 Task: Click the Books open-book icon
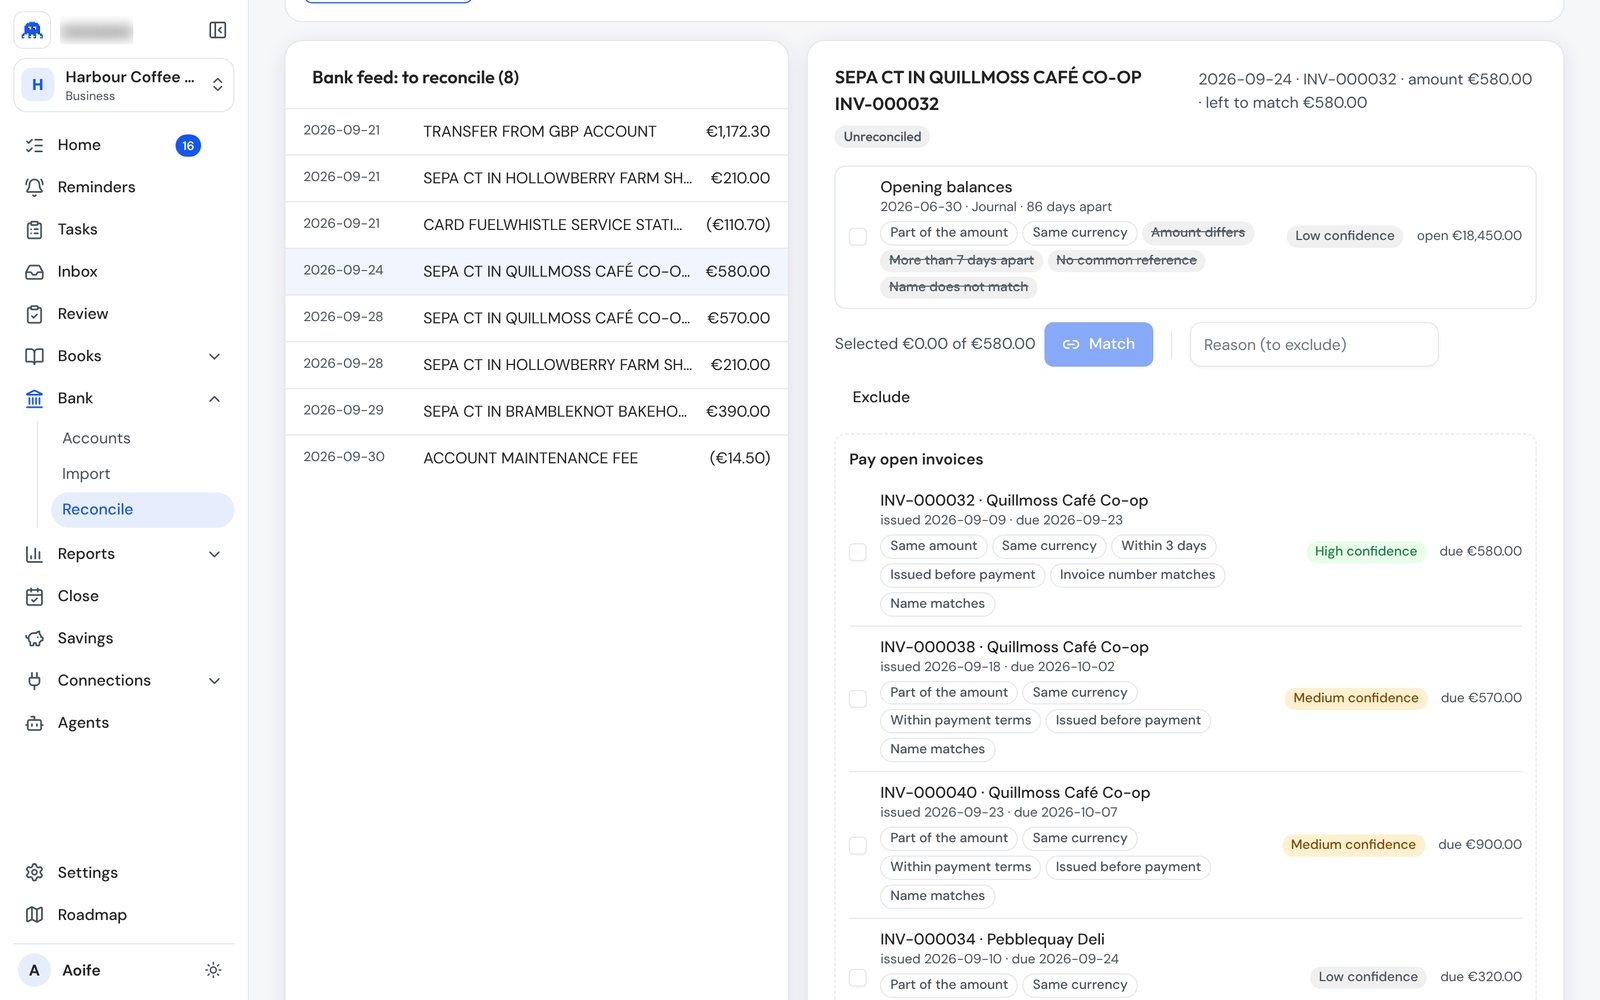(x=34, y=356)
